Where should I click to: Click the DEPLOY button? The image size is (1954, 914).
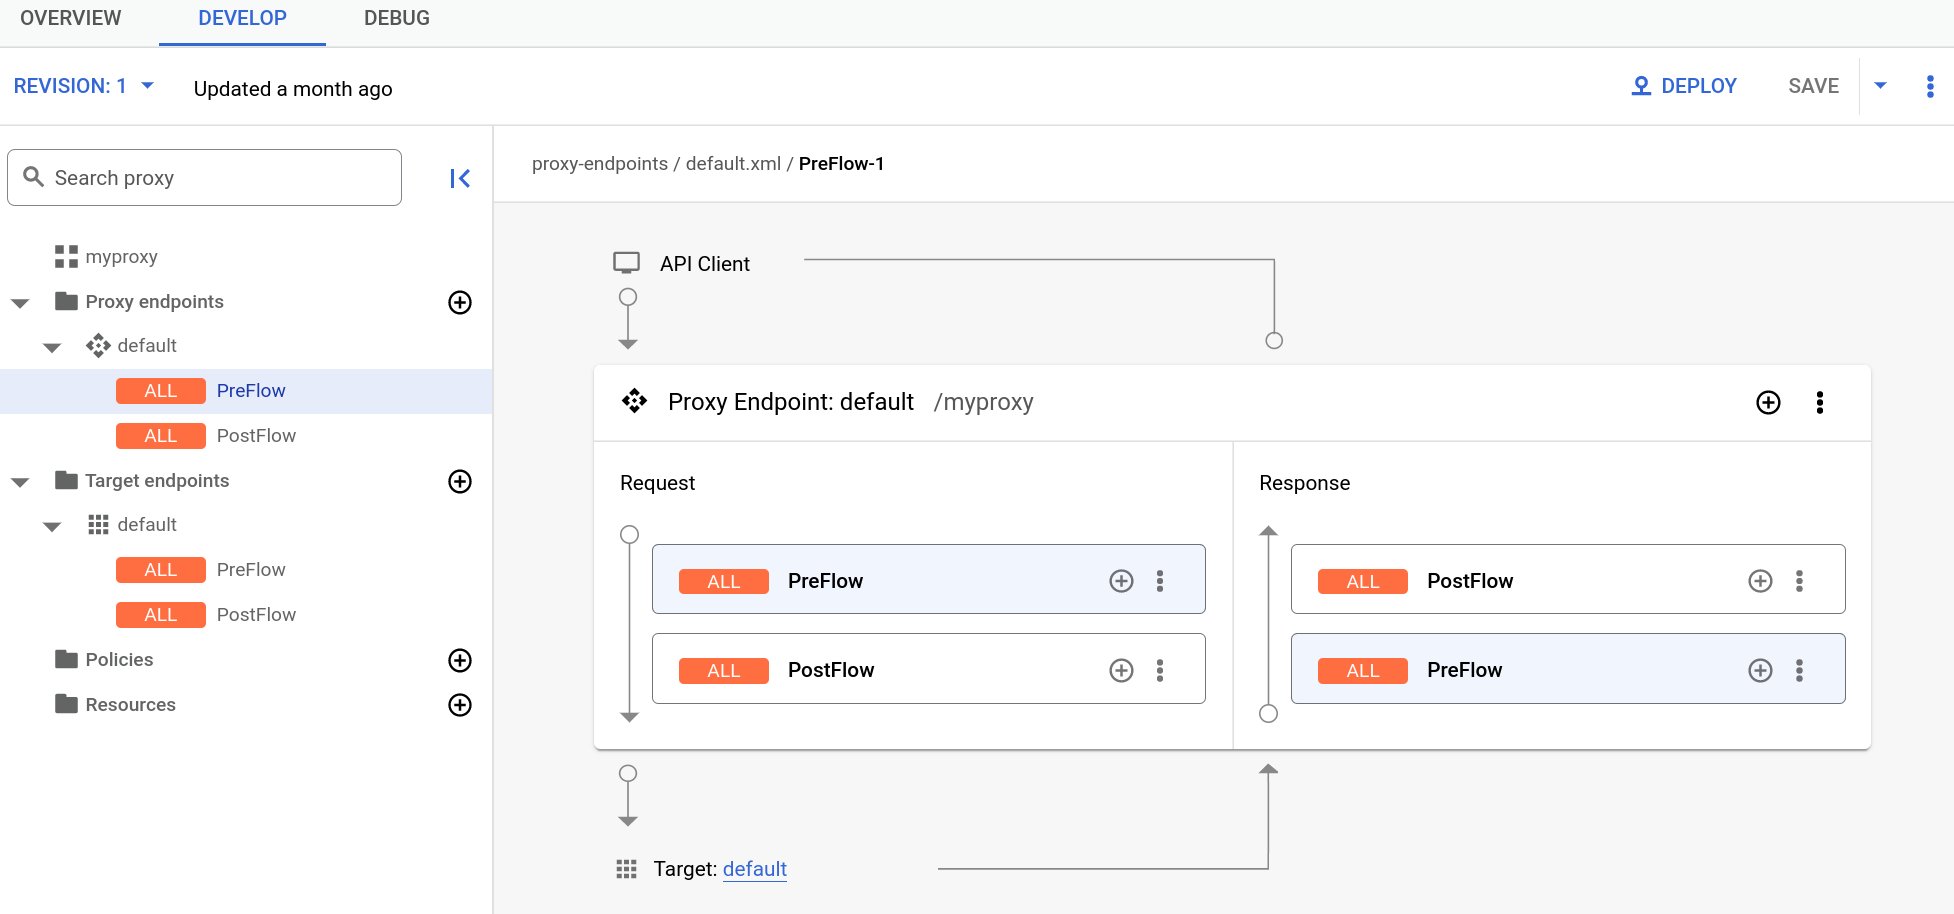pyautogui.click(x=1684, y=85)
